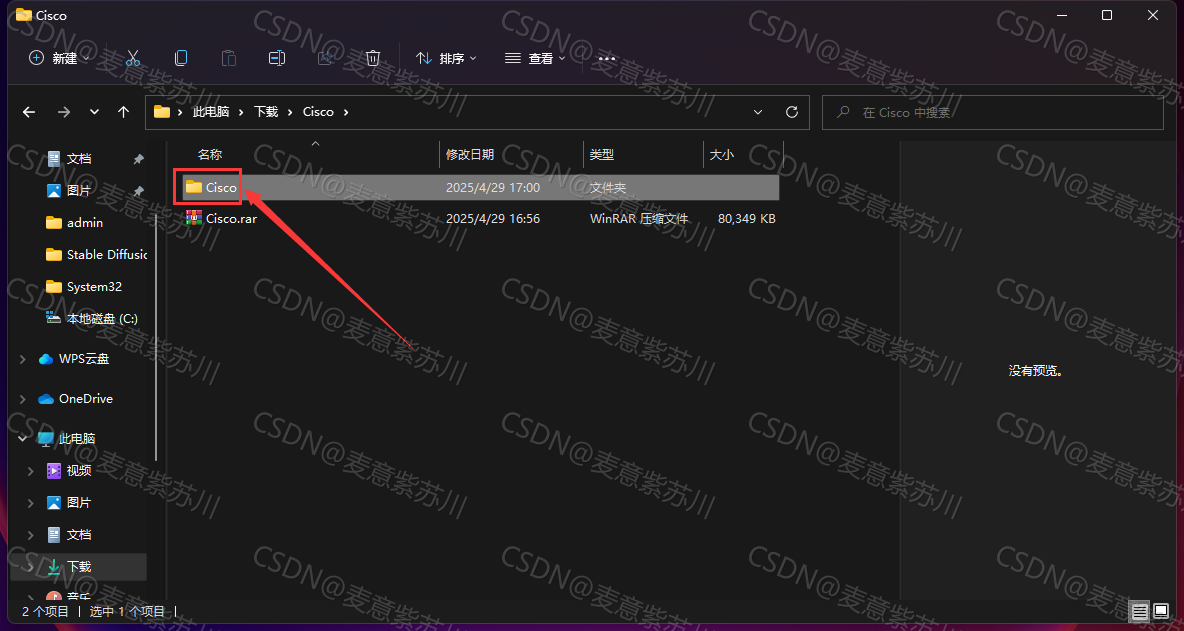Click the 在 Cisco 中搜索 search box
1184x631 pixels.
(x=992, y=112)
